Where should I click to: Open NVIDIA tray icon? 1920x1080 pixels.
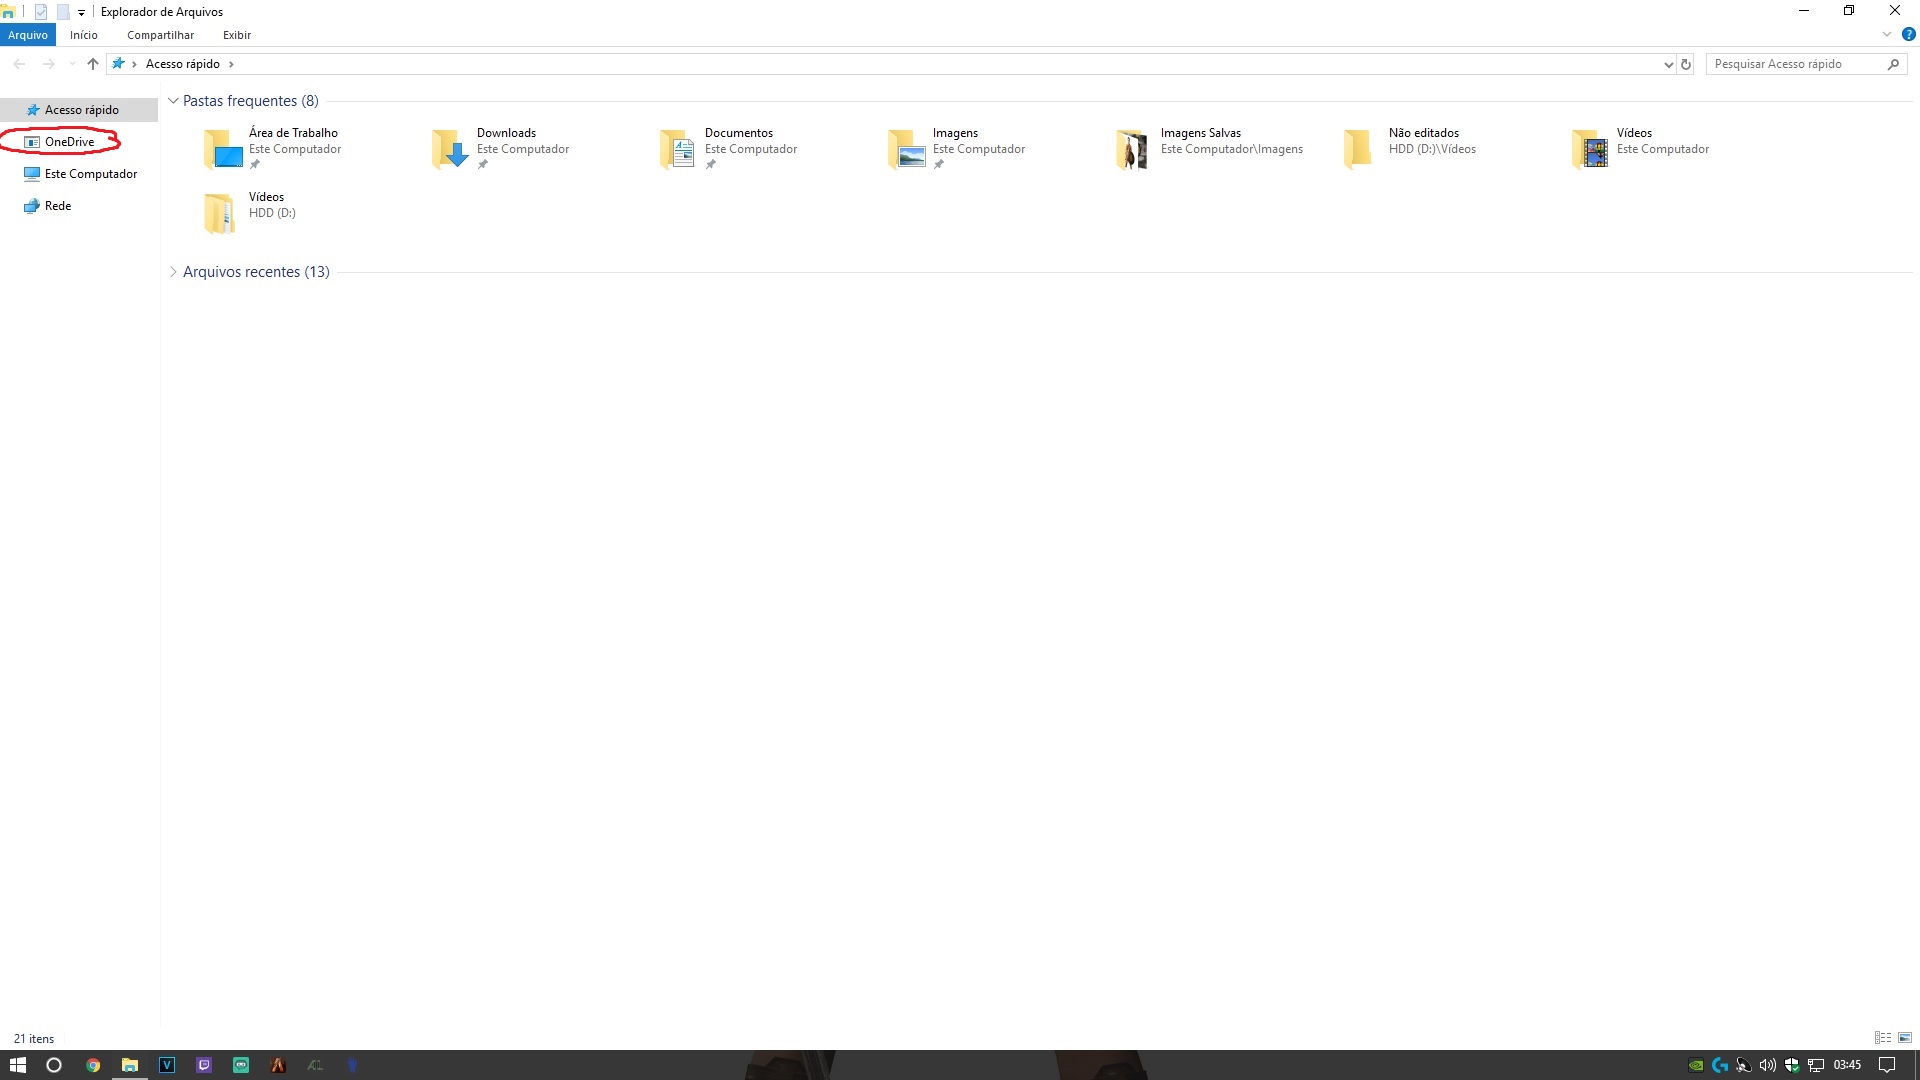[x=1696, y=1065]
